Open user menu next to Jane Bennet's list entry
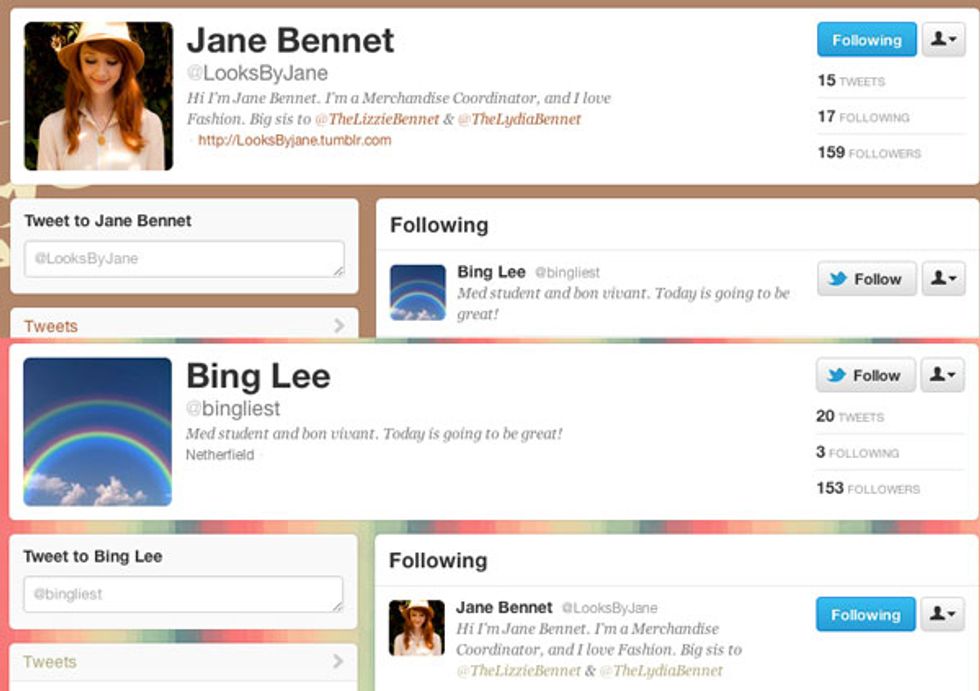Viewport: 980px width, 691px height. tap(942, 614)
